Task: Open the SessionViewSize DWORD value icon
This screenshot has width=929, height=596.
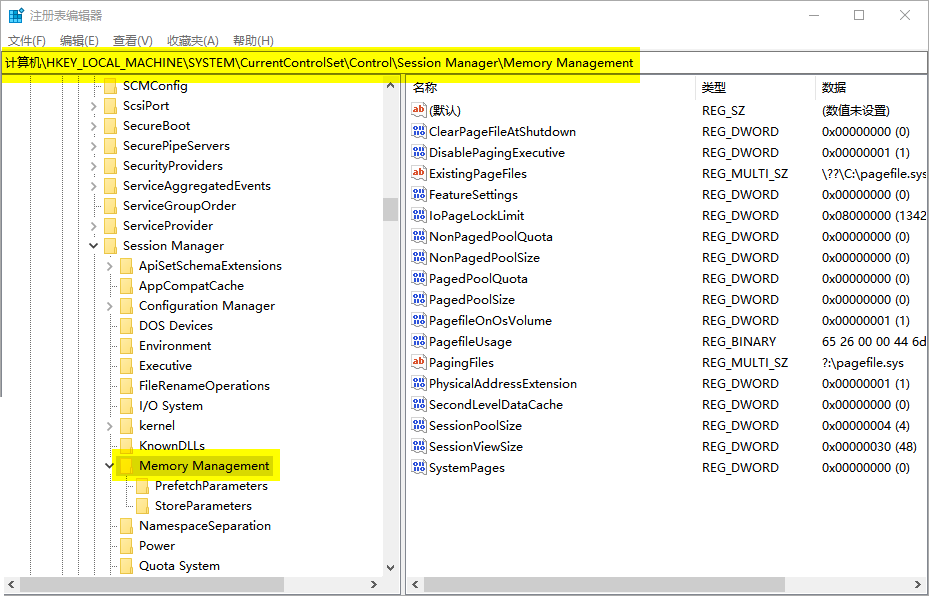Action: [421, 446]
